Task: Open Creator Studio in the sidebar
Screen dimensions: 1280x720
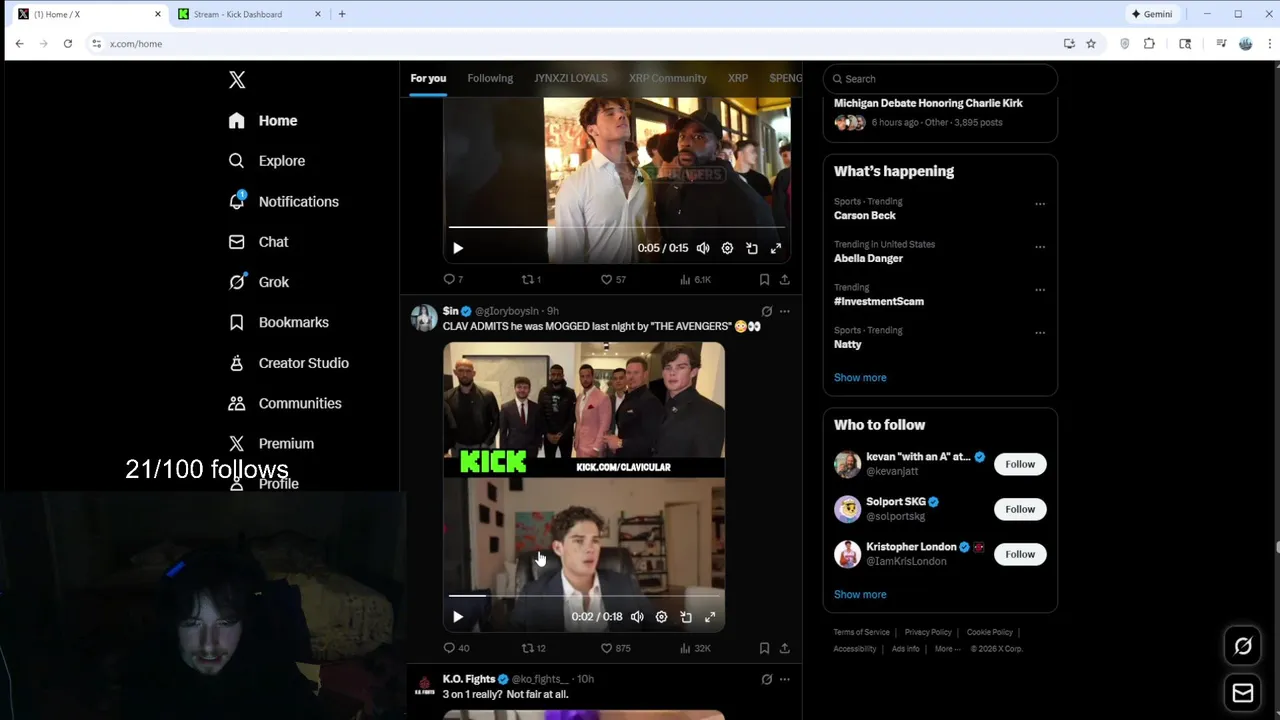Action: click(x=288, y=363)
